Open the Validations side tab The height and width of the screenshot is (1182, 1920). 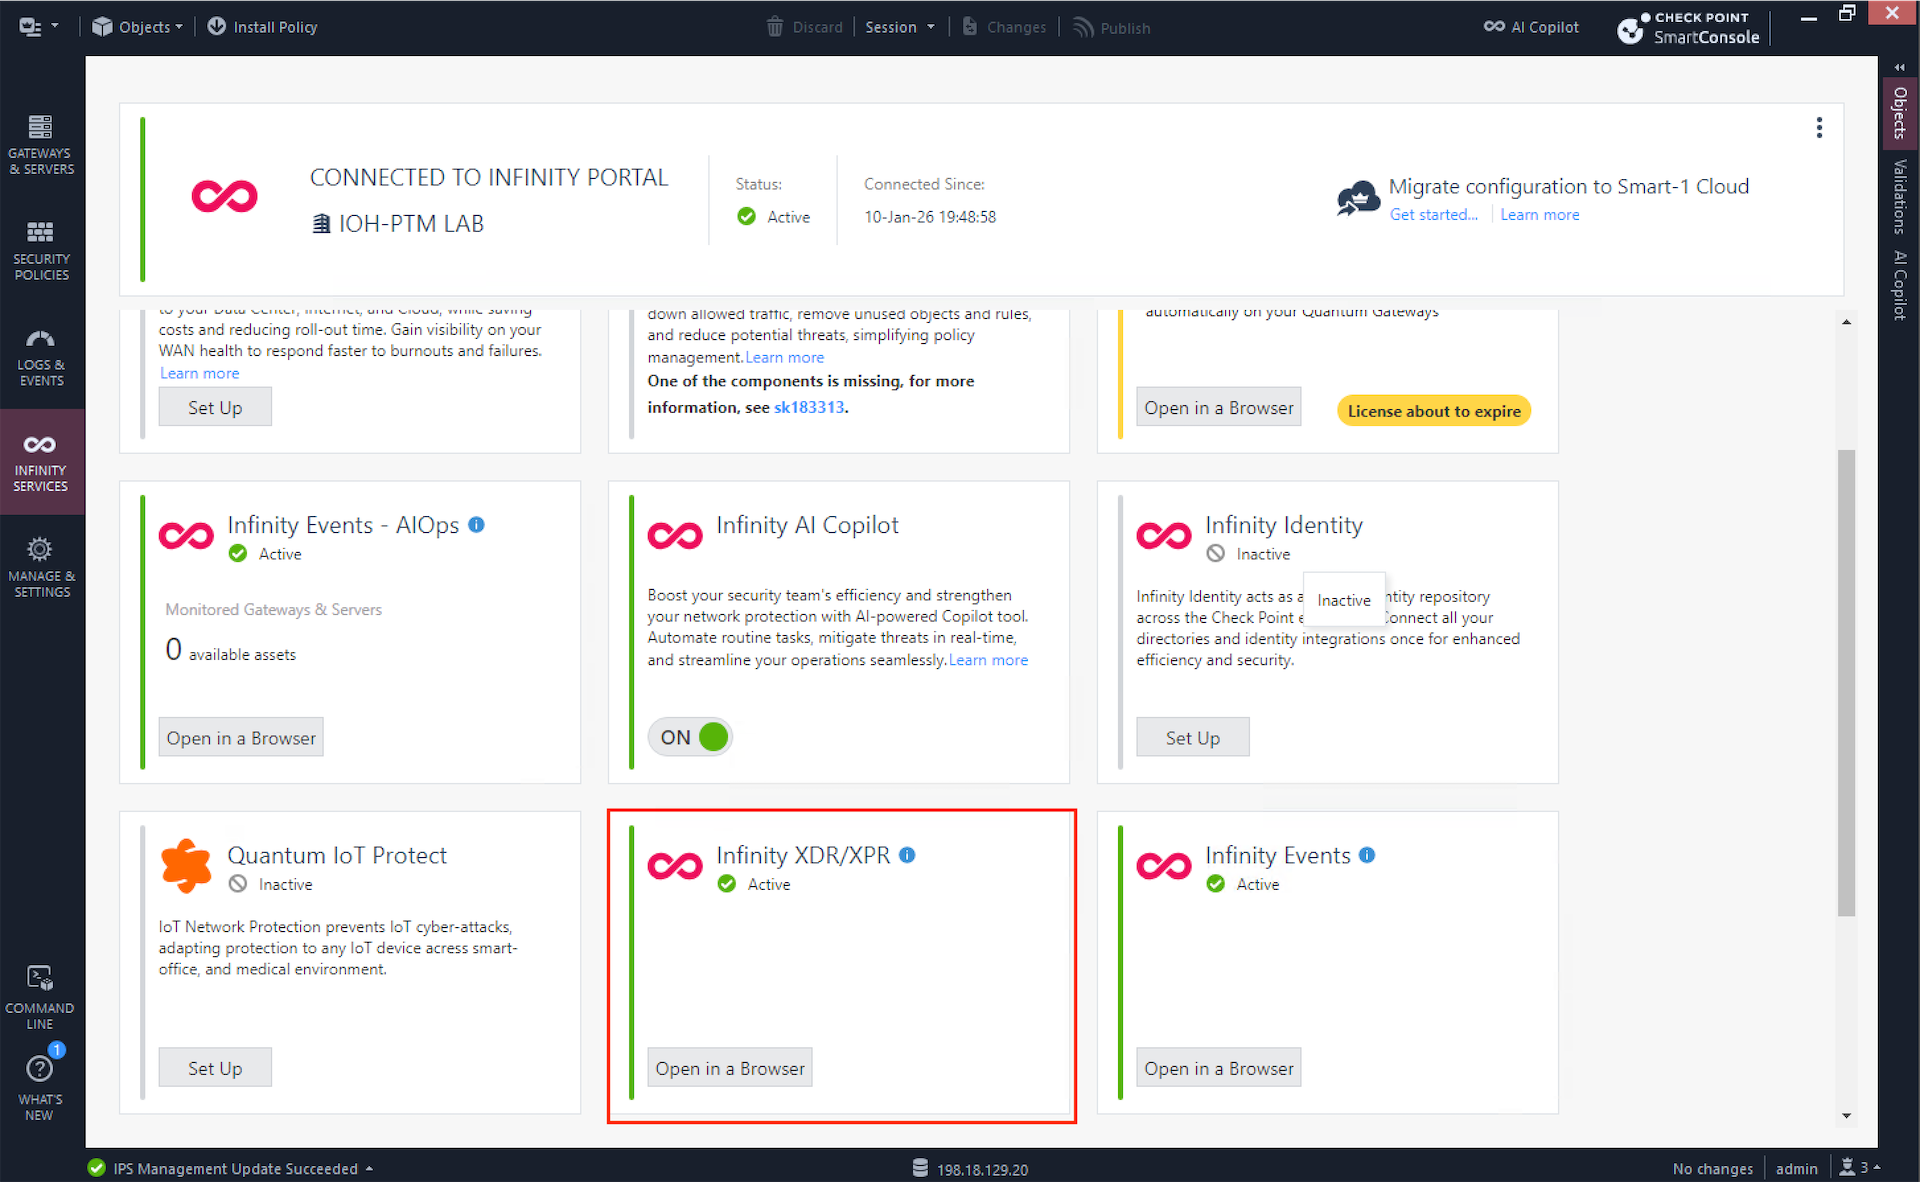pyautogui.click(x=1900, y=197)
